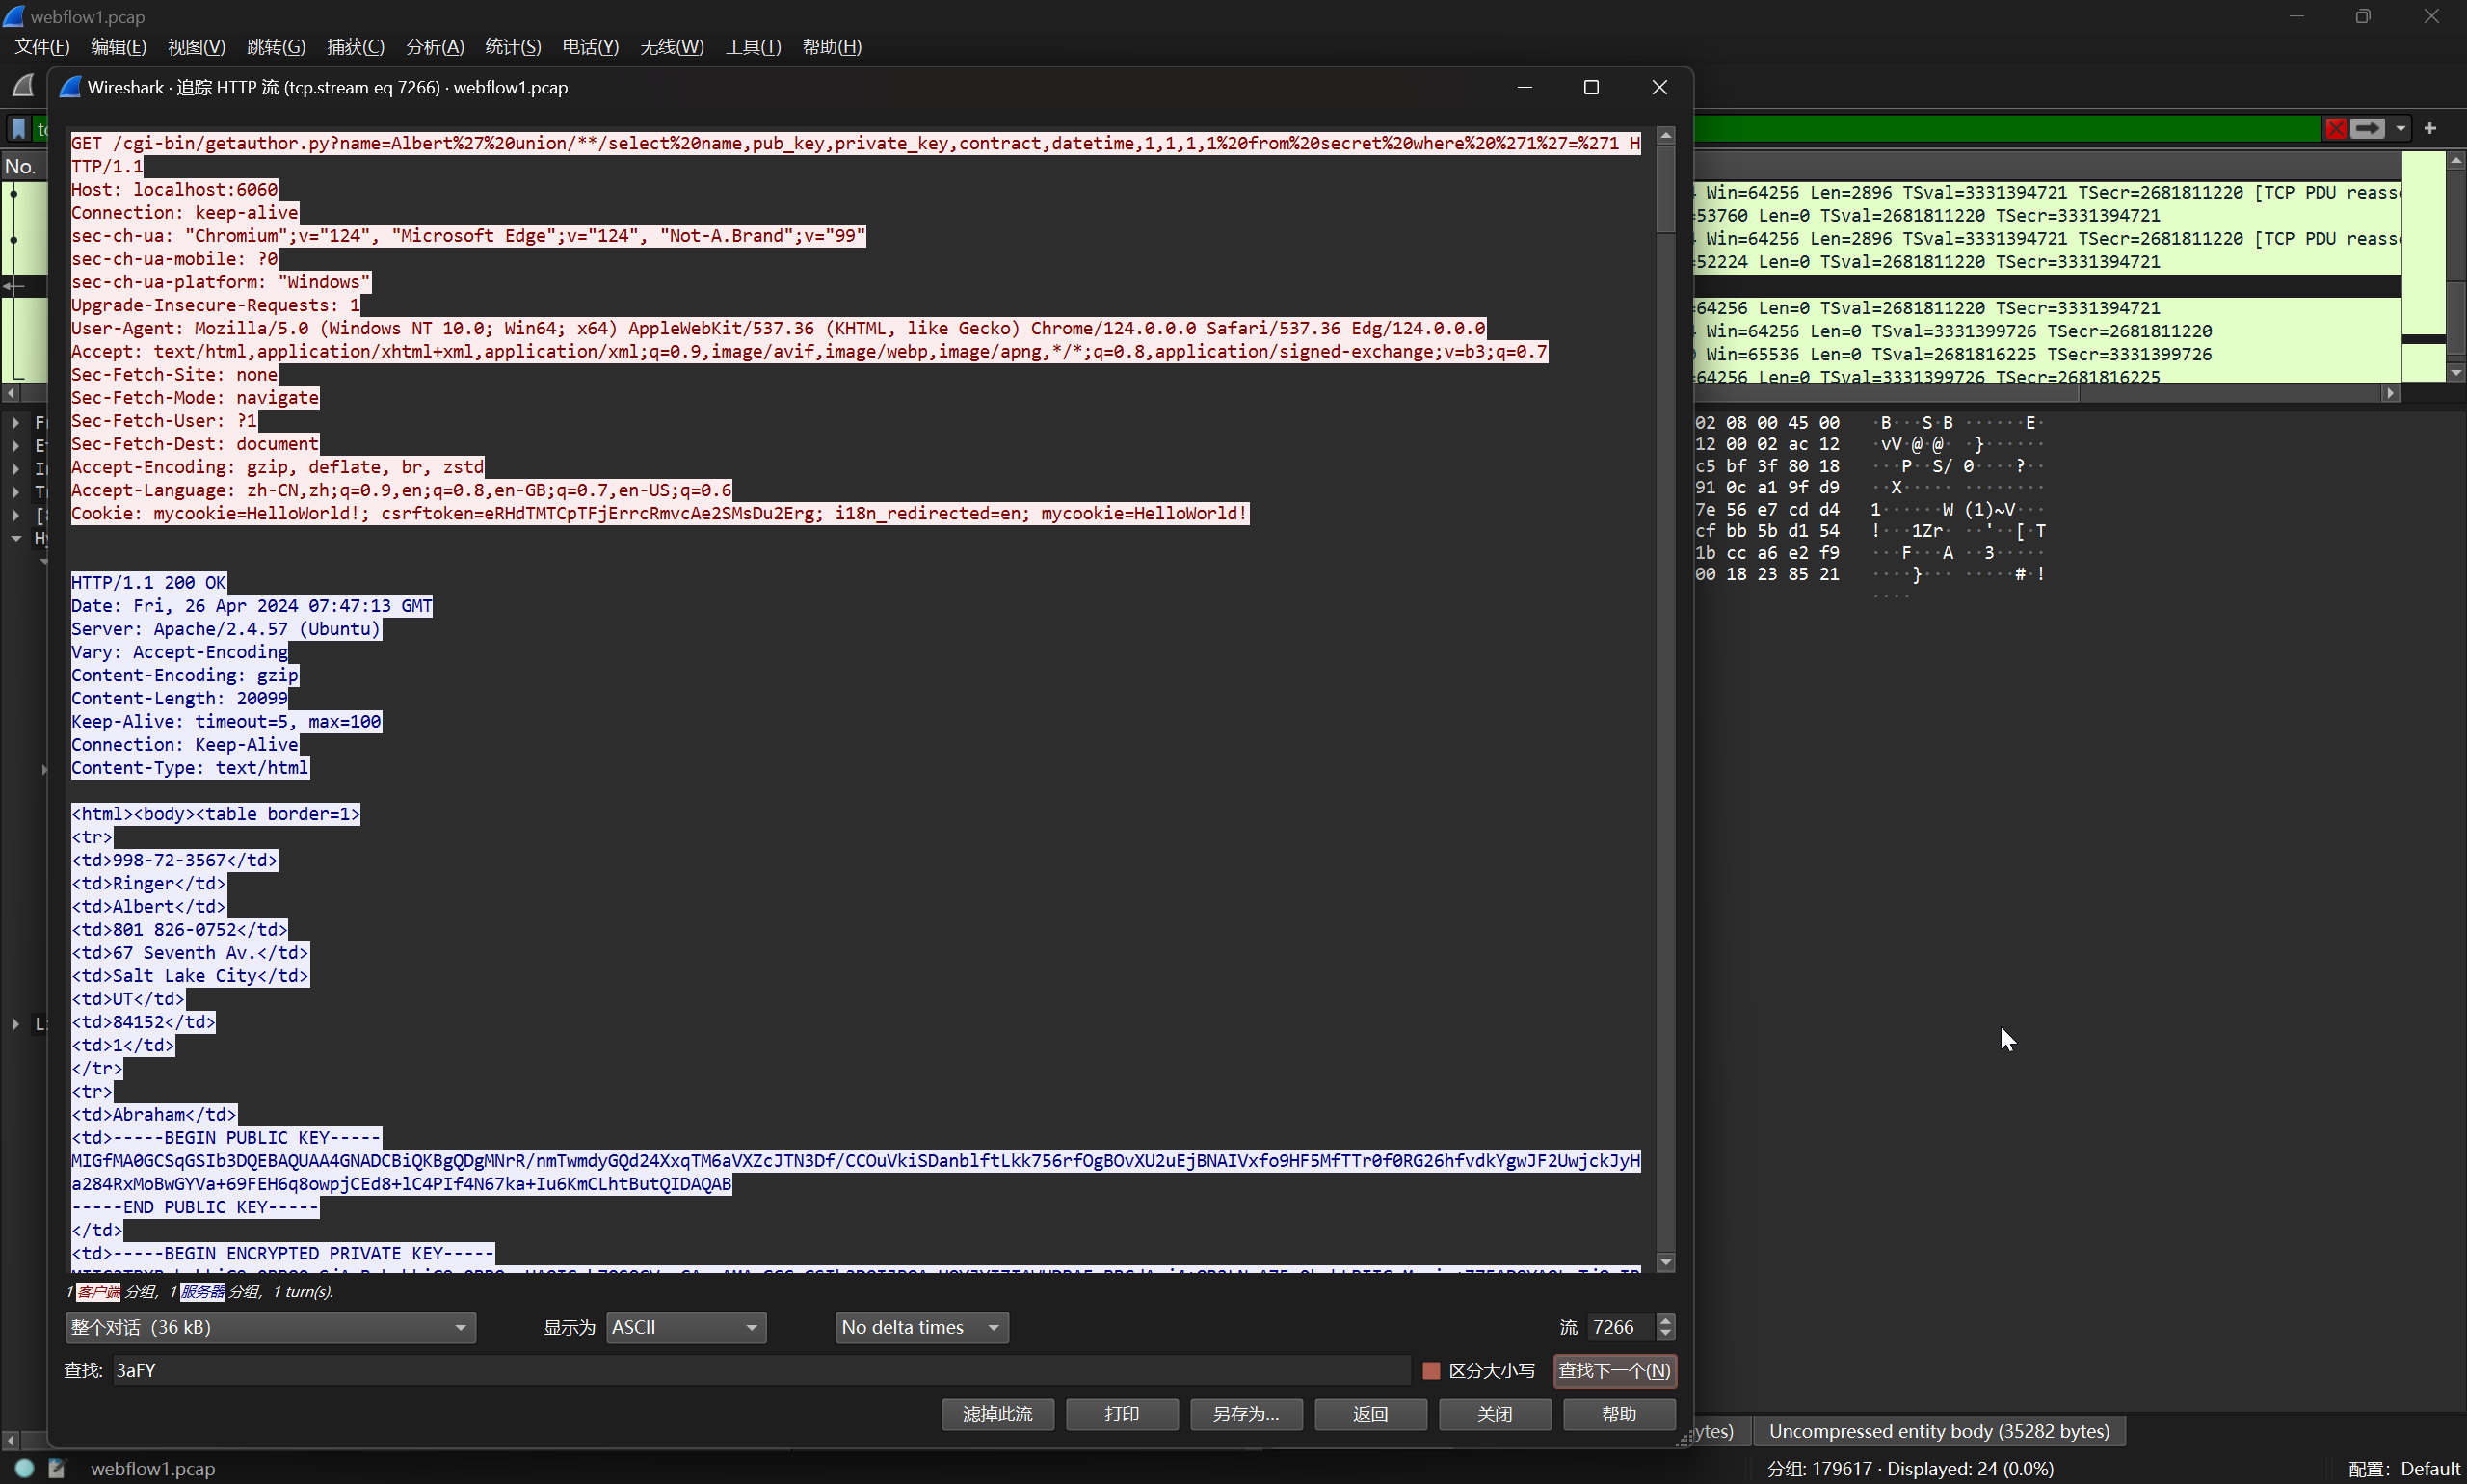Click webflow1.pcap file name in status bar
This screenshot has height=1484, width=2467.
[x=153, y=1469]
